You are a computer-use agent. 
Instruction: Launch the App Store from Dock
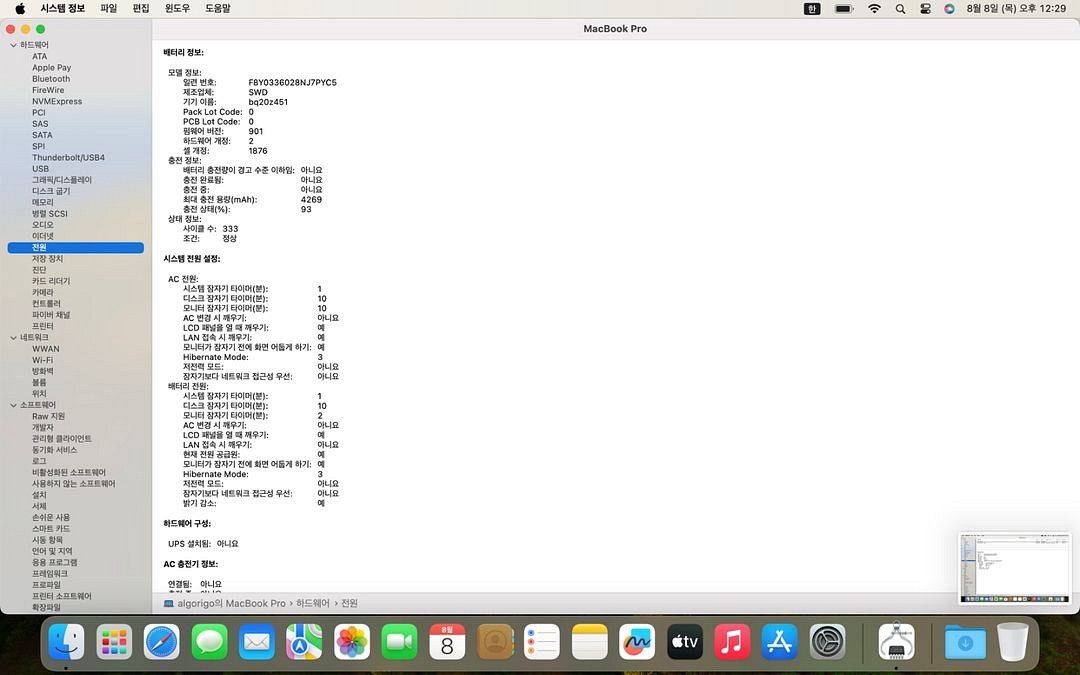[780, 642]
